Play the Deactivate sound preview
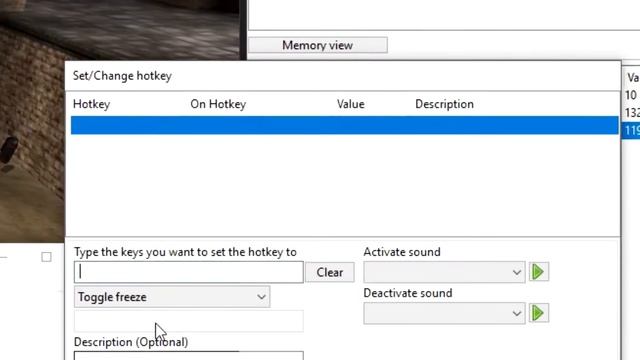 click(539, 313)
